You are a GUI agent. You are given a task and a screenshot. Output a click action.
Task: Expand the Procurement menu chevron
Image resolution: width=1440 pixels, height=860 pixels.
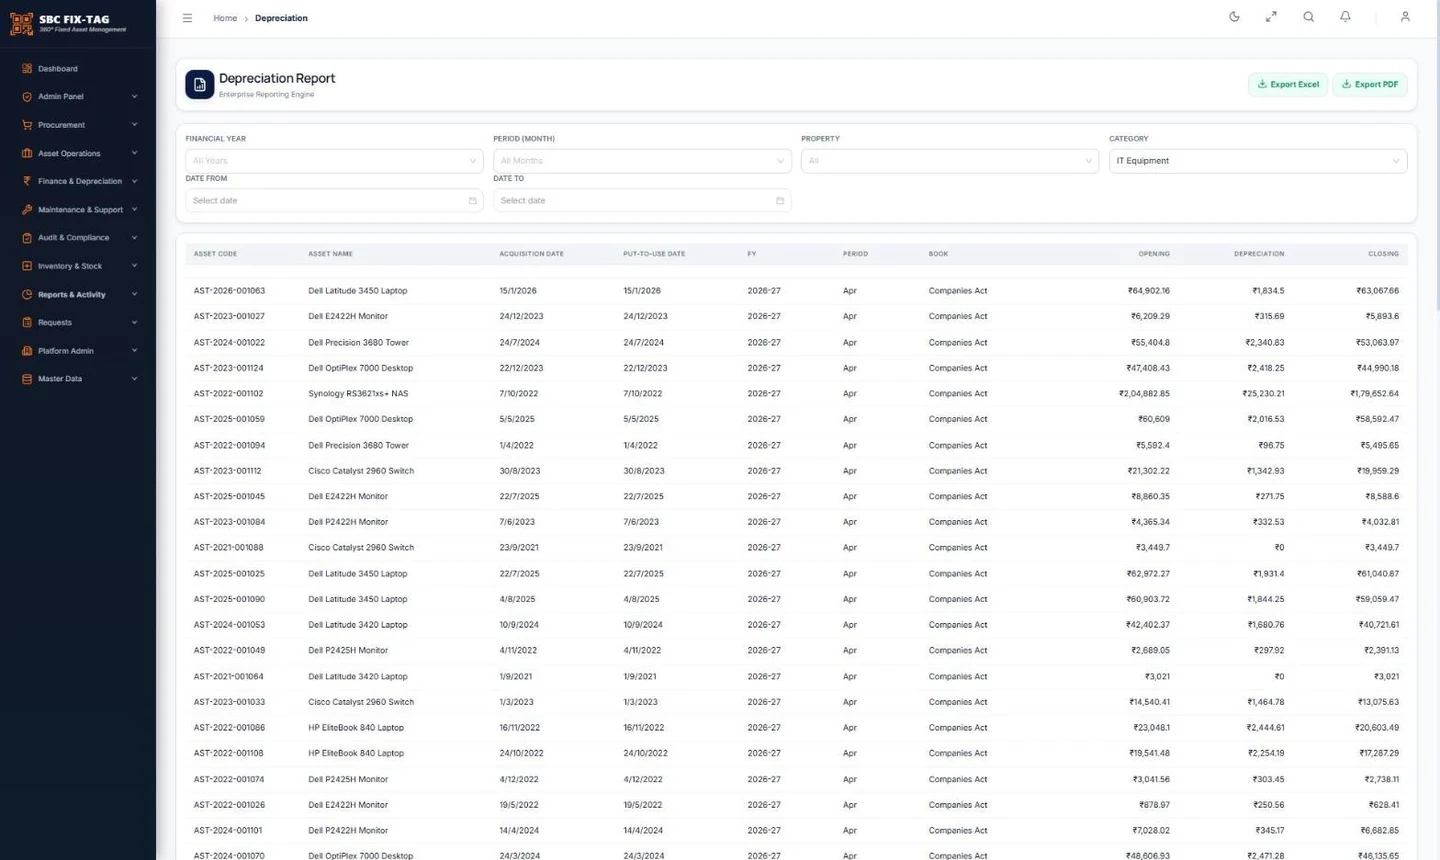click(134, 125)
